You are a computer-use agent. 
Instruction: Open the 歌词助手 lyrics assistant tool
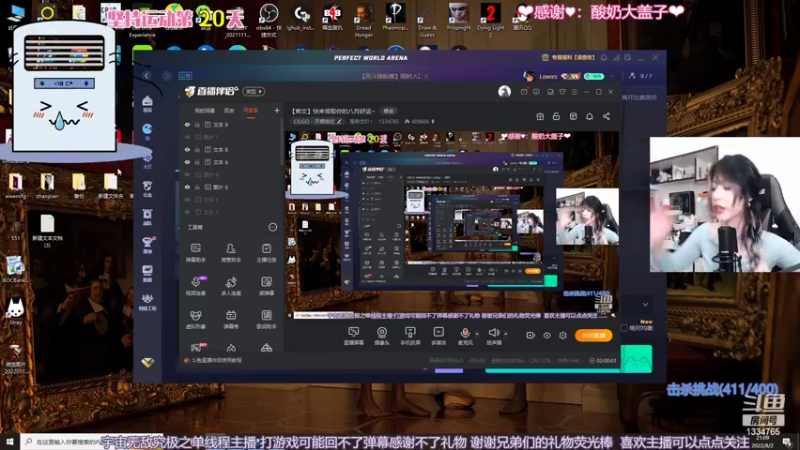(x=266, y=319)
